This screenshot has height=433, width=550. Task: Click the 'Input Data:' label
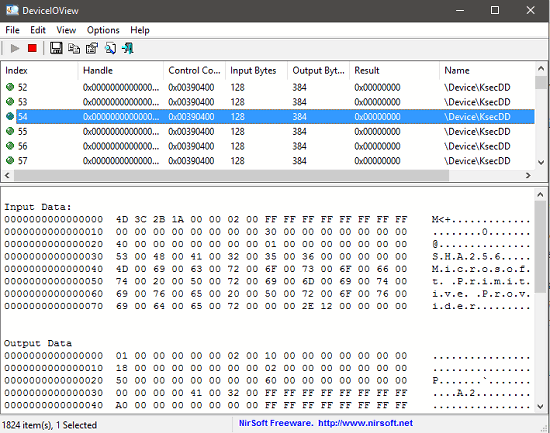click(38, 207)
